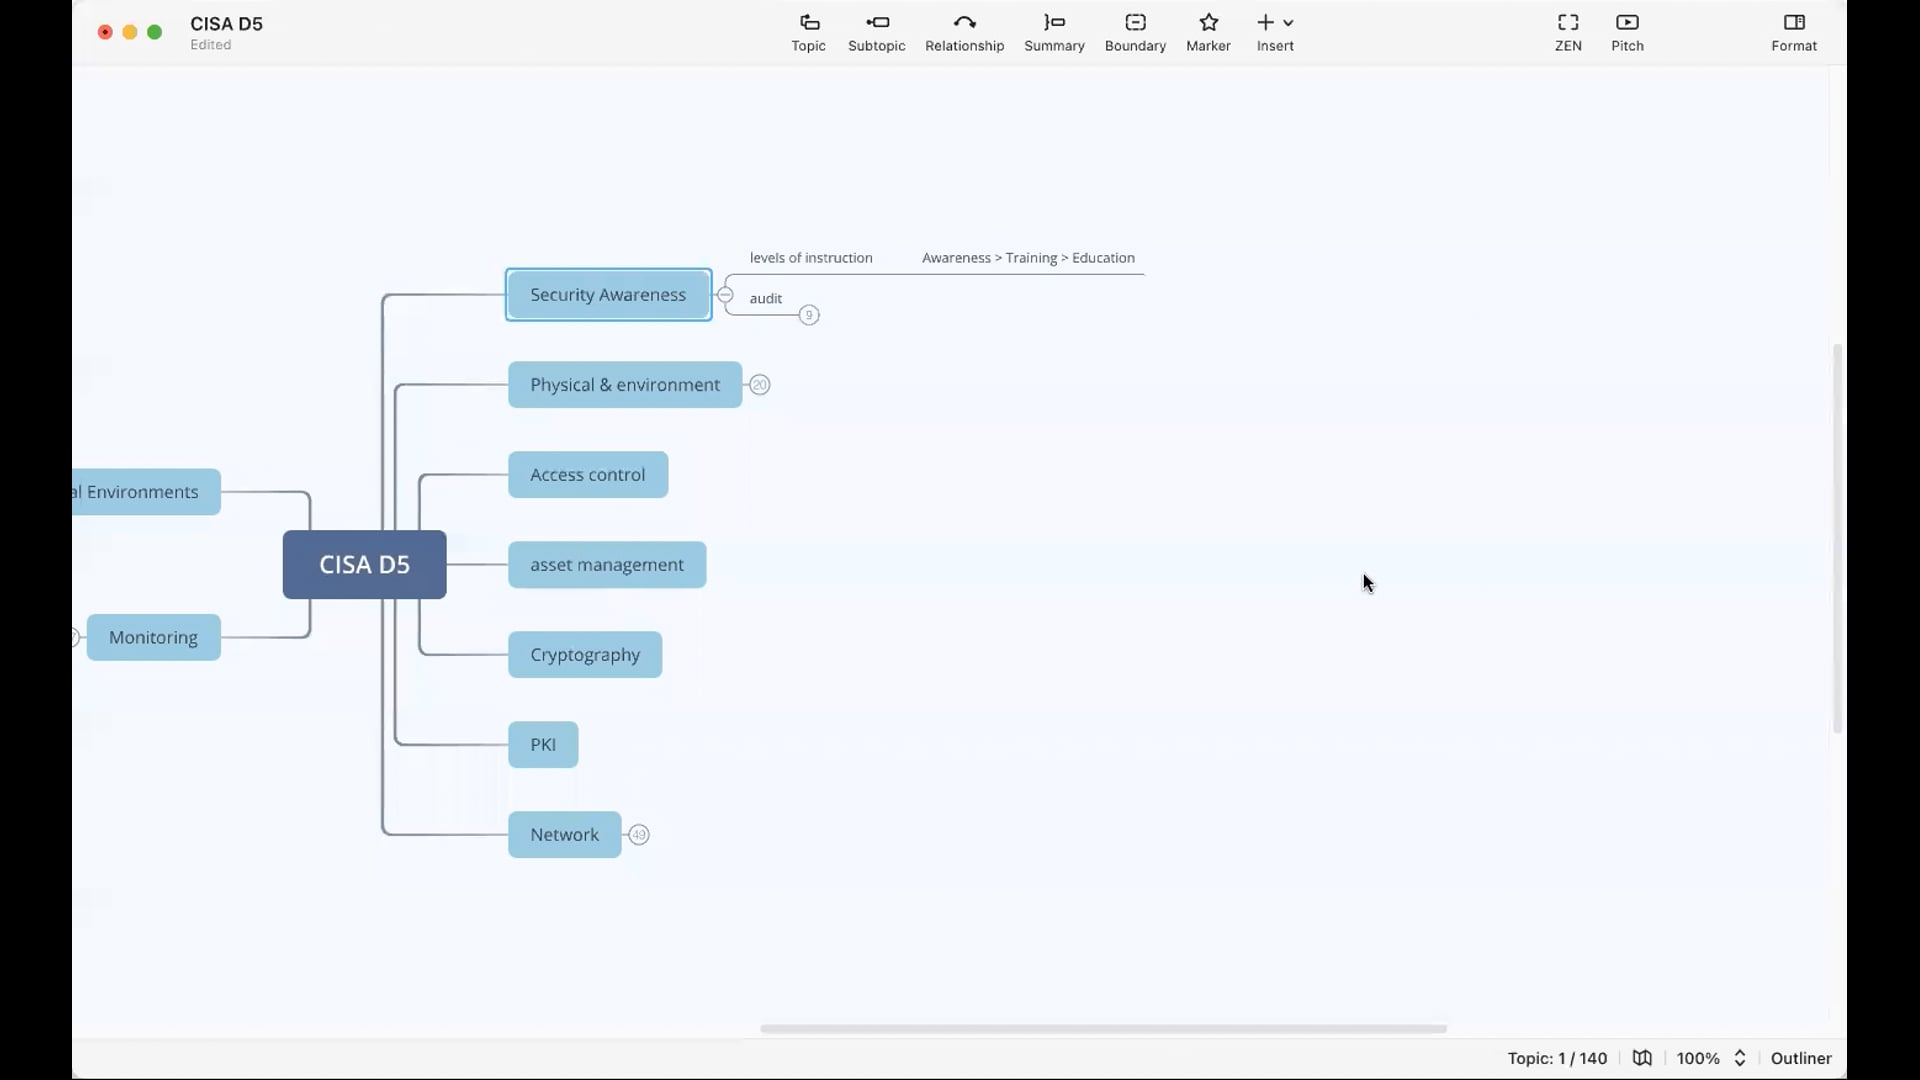Select the Cryptography topic
Image resolution: width=1920 pixels, height=1080 pixels.
[x=585, y=655]
